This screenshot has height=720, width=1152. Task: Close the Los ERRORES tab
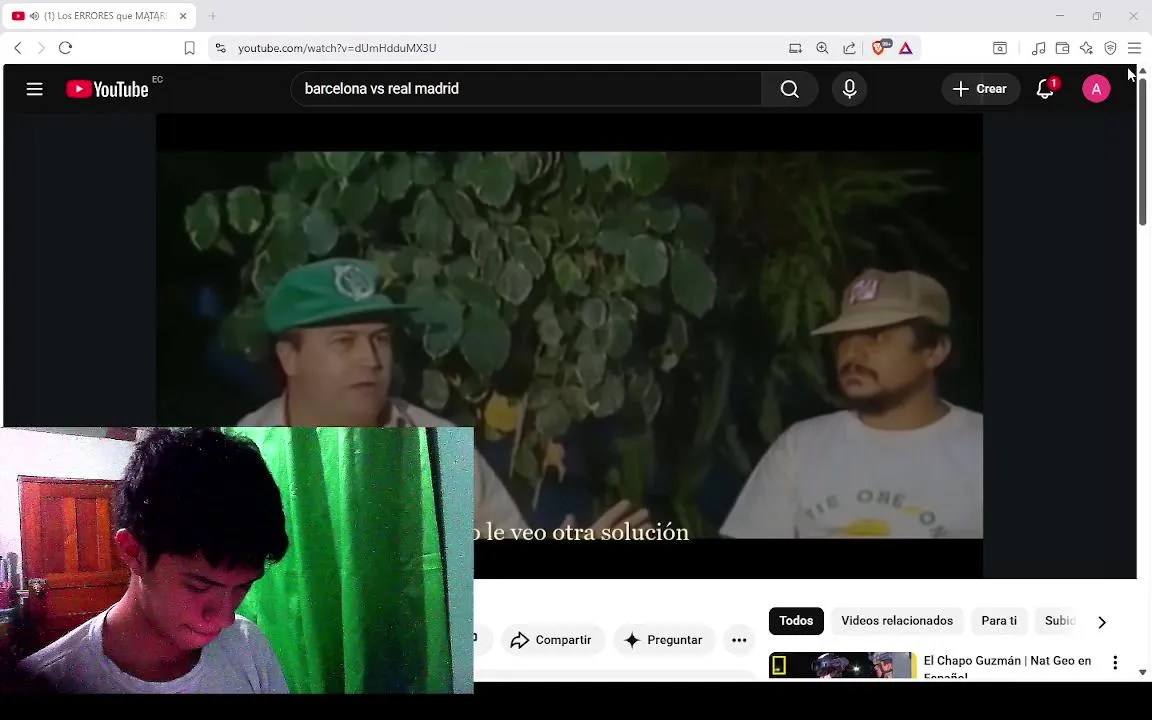(183, 15)
